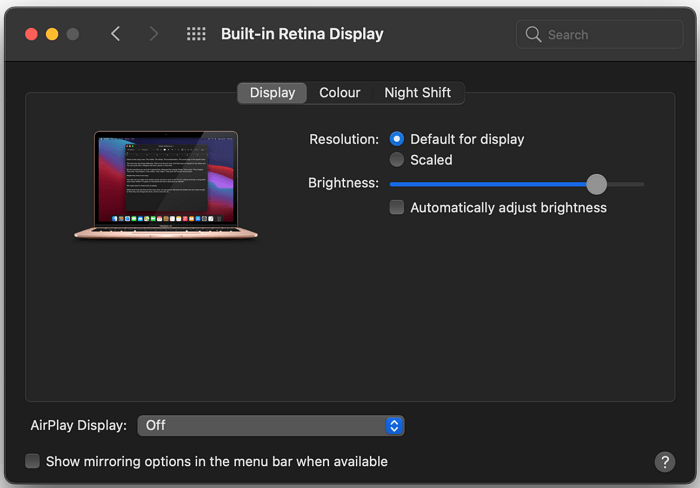This screenshot has width=700, height=488.
Task: Open the Night Shift tab
Action: pos(417,92)
